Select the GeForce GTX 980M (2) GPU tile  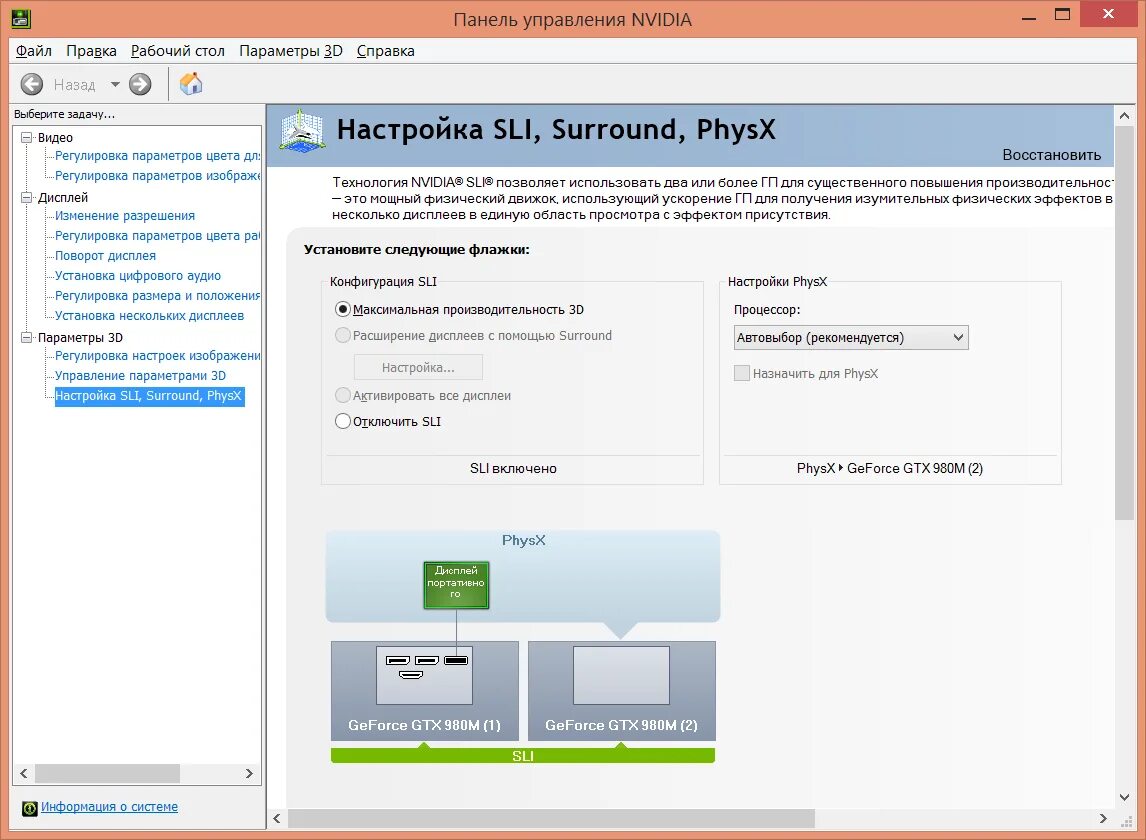(621, 691)
